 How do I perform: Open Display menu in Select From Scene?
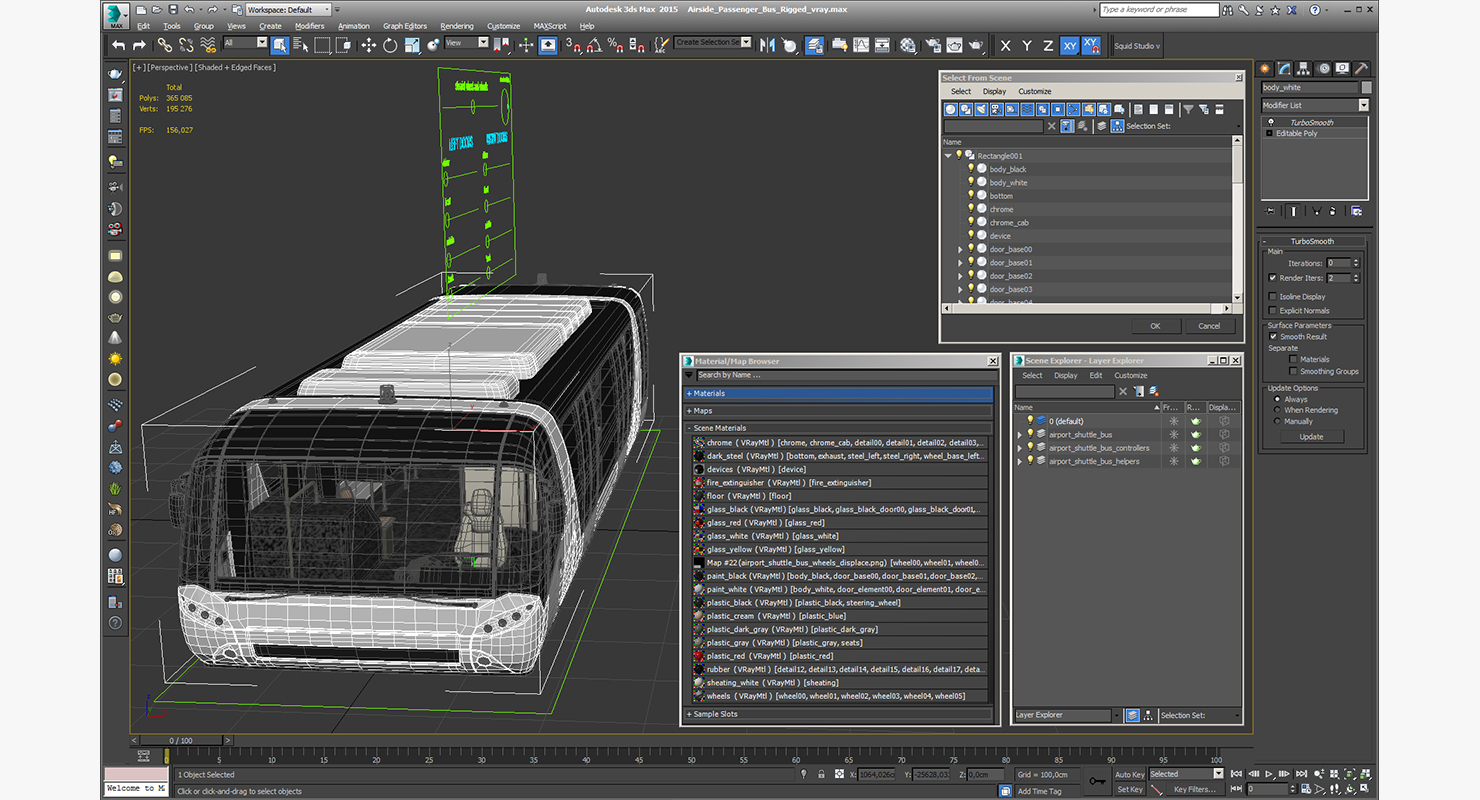click(994, 91)
